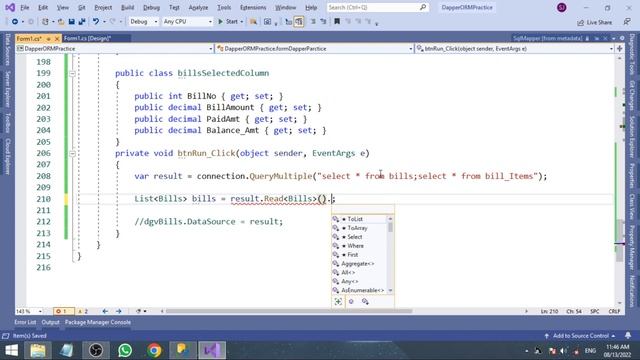Screen dimensions: 640x360
Task: Open the Undo history dropdown arrow
Action: pos(104,22)
